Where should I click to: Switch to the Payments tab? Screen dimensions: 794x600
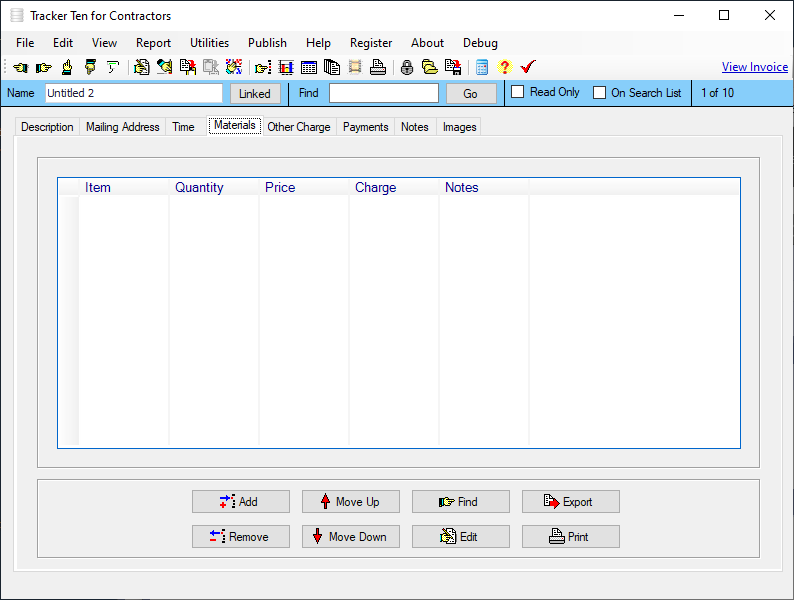click(x=366, y=127)
